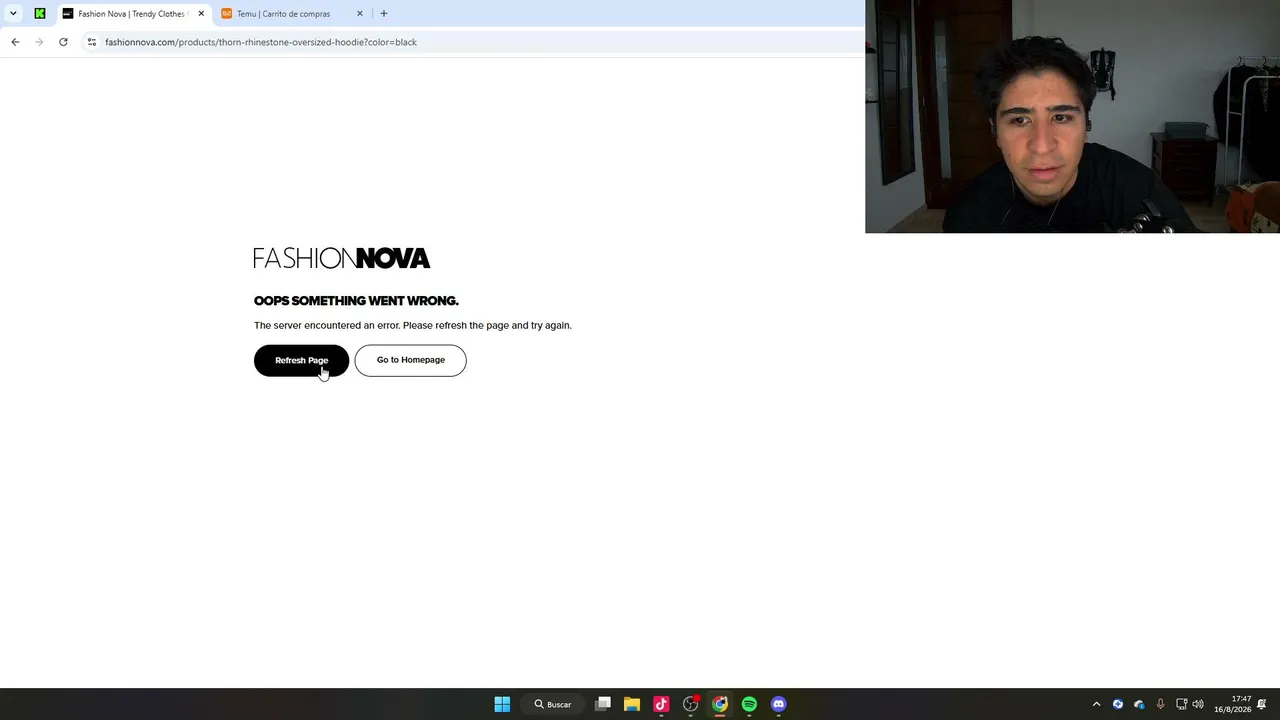The height and width of the screenshot is (720, 1280).
Task: Switch to Google Chrome in the taskbar
Action: (x=720, y=704)
